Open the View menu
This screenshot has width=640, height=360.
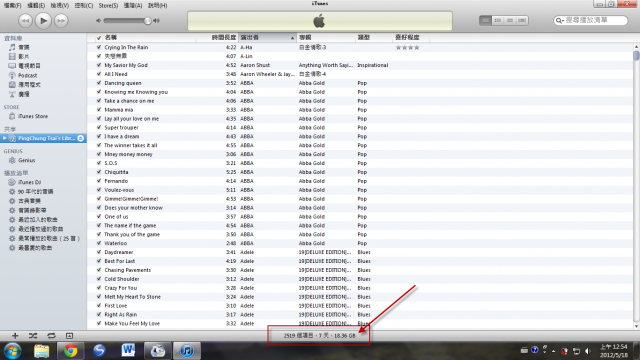[x=60, y=5]
